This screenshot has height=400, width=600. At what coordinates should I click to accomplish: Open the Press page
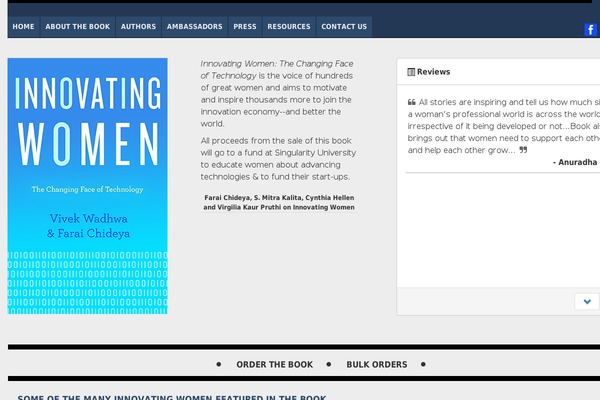(x=245, y=27)
